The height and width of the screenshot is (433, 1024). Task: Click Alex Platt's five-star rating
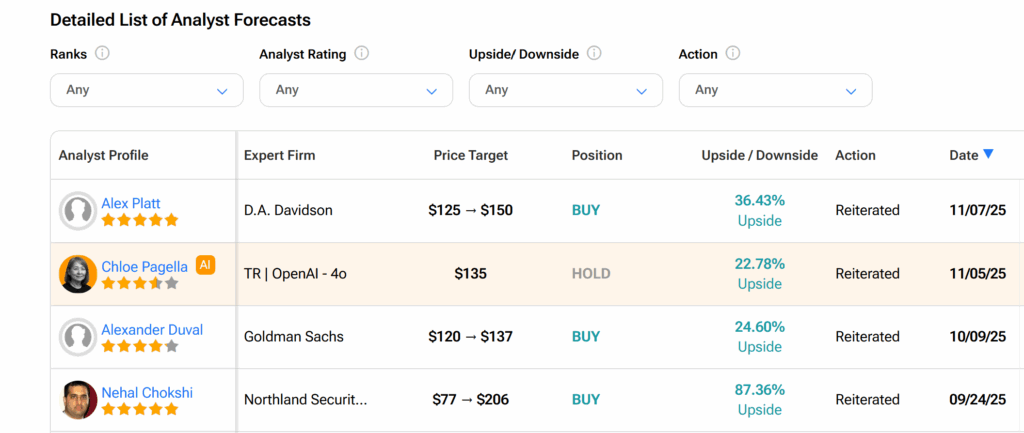point(140,220)
